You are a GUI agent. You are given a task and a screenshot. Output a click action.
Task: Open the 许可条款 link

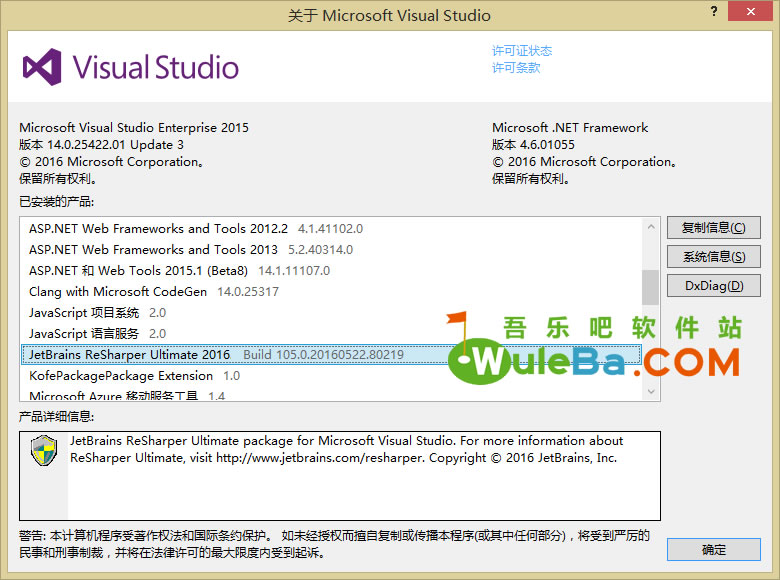pos(516,68)
